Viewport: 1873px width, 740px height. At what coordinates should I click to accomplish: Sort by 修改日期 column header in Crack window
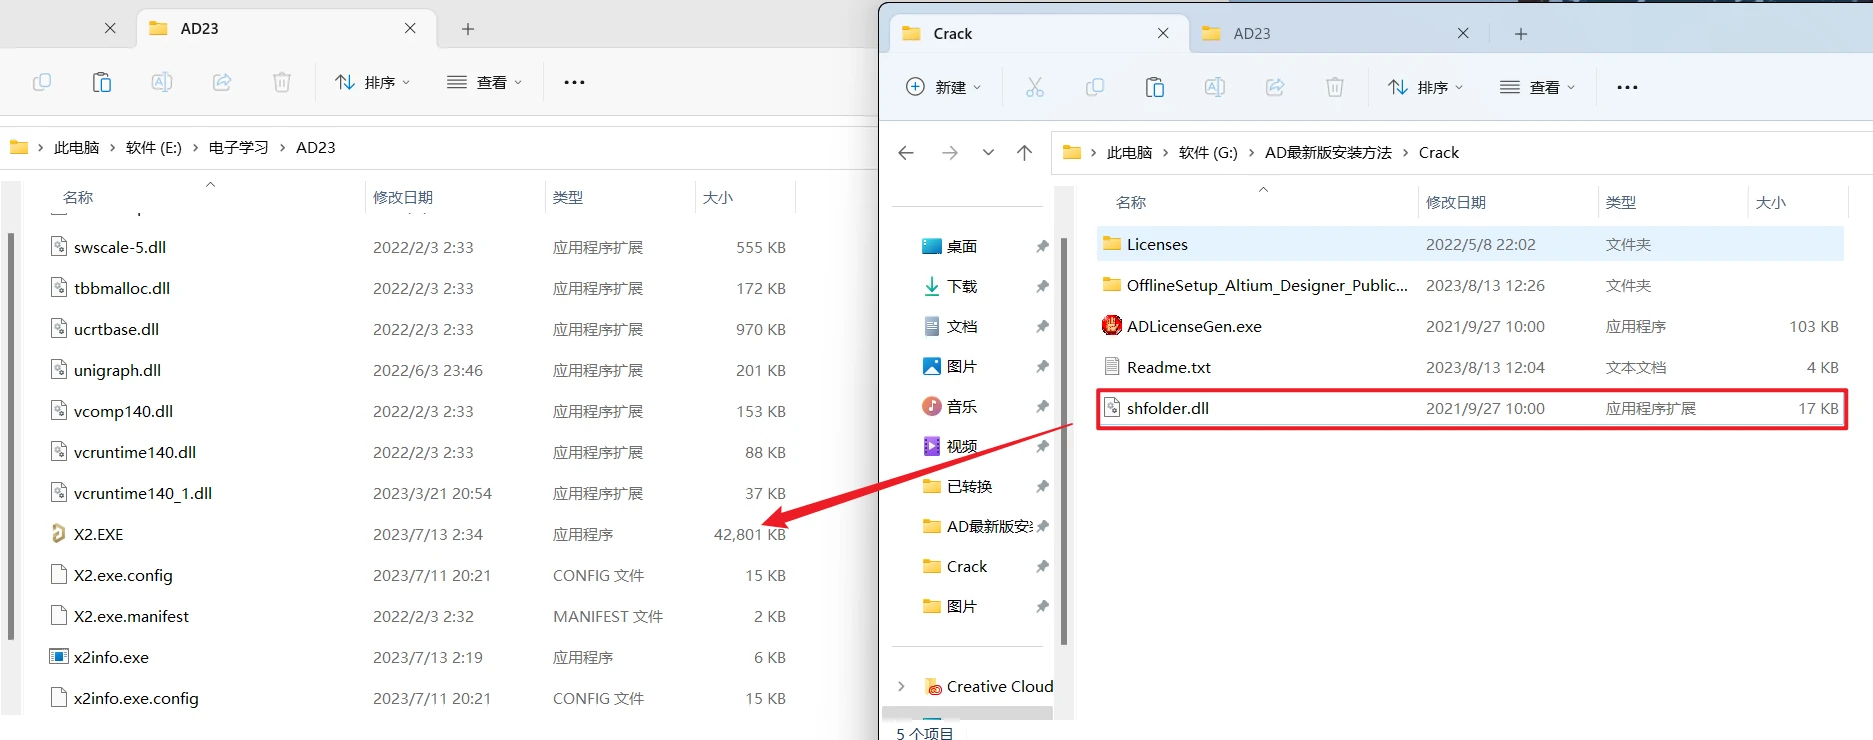coord(1455,202)
